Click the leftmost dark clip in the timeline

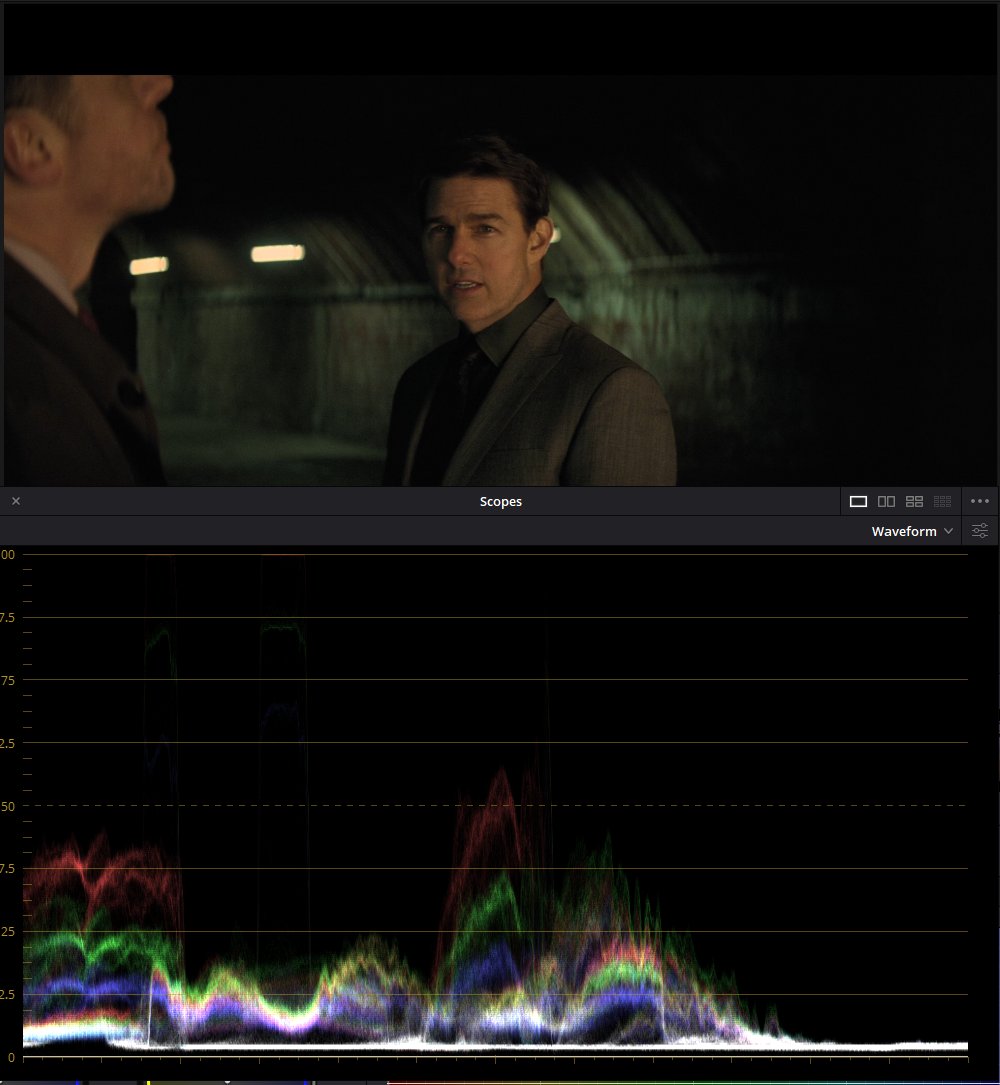(40, 1079)
